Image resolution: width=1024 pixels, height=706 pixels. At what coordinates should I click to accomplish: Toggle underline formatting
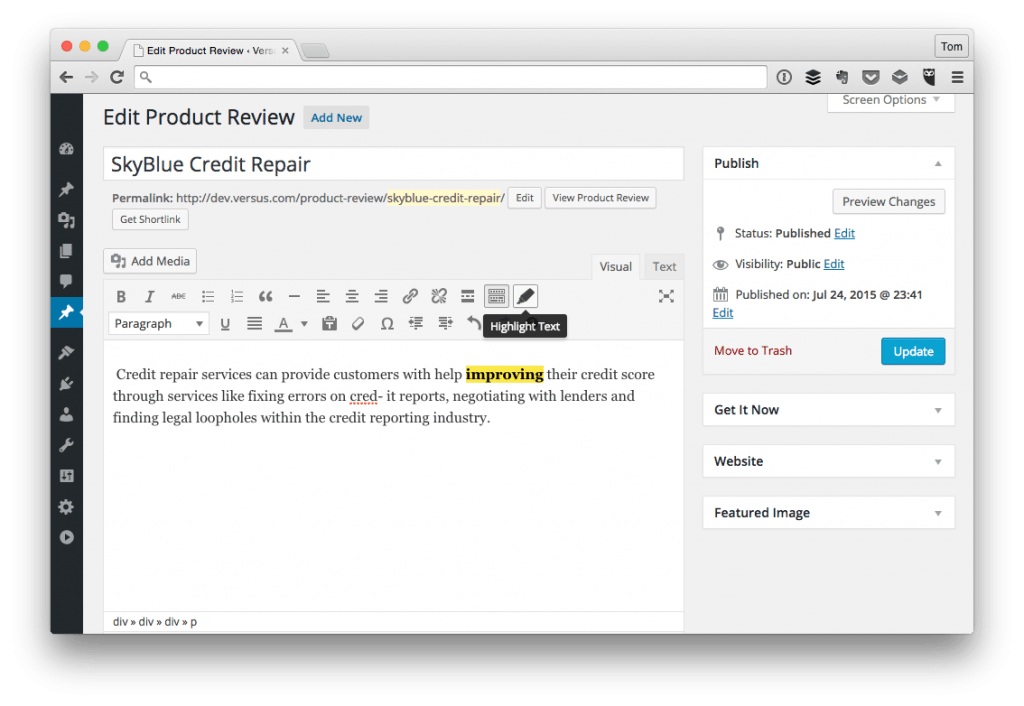point(224,323)
